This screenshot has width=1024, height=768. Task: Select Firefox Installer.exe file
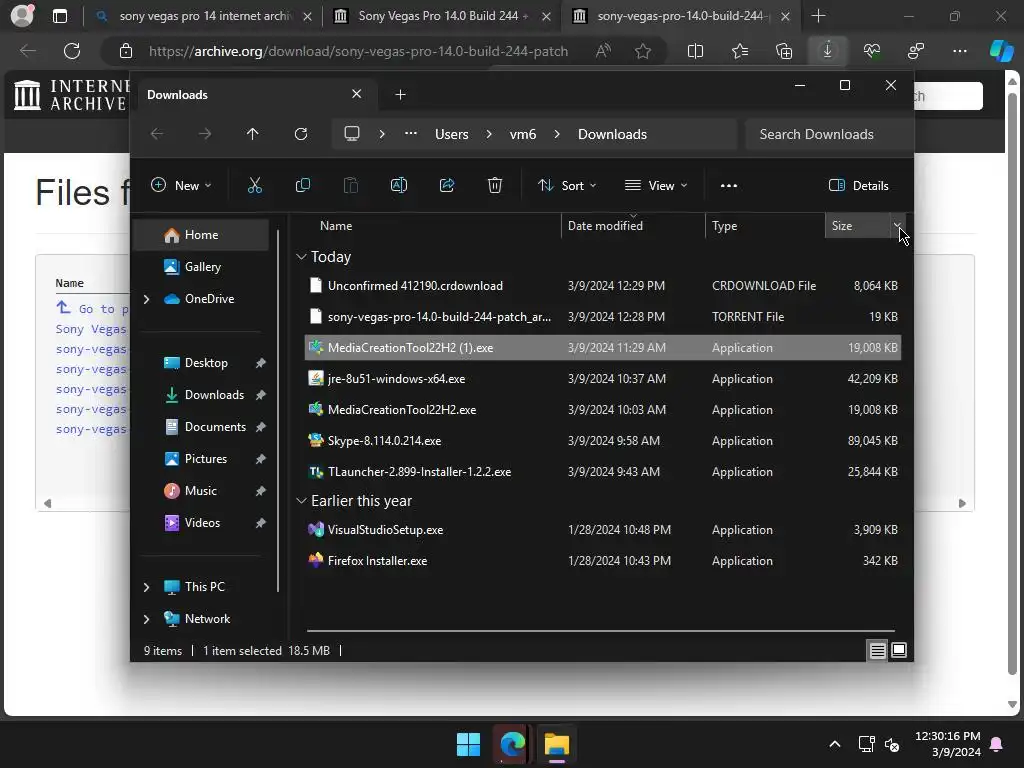(x=603, y=561)
